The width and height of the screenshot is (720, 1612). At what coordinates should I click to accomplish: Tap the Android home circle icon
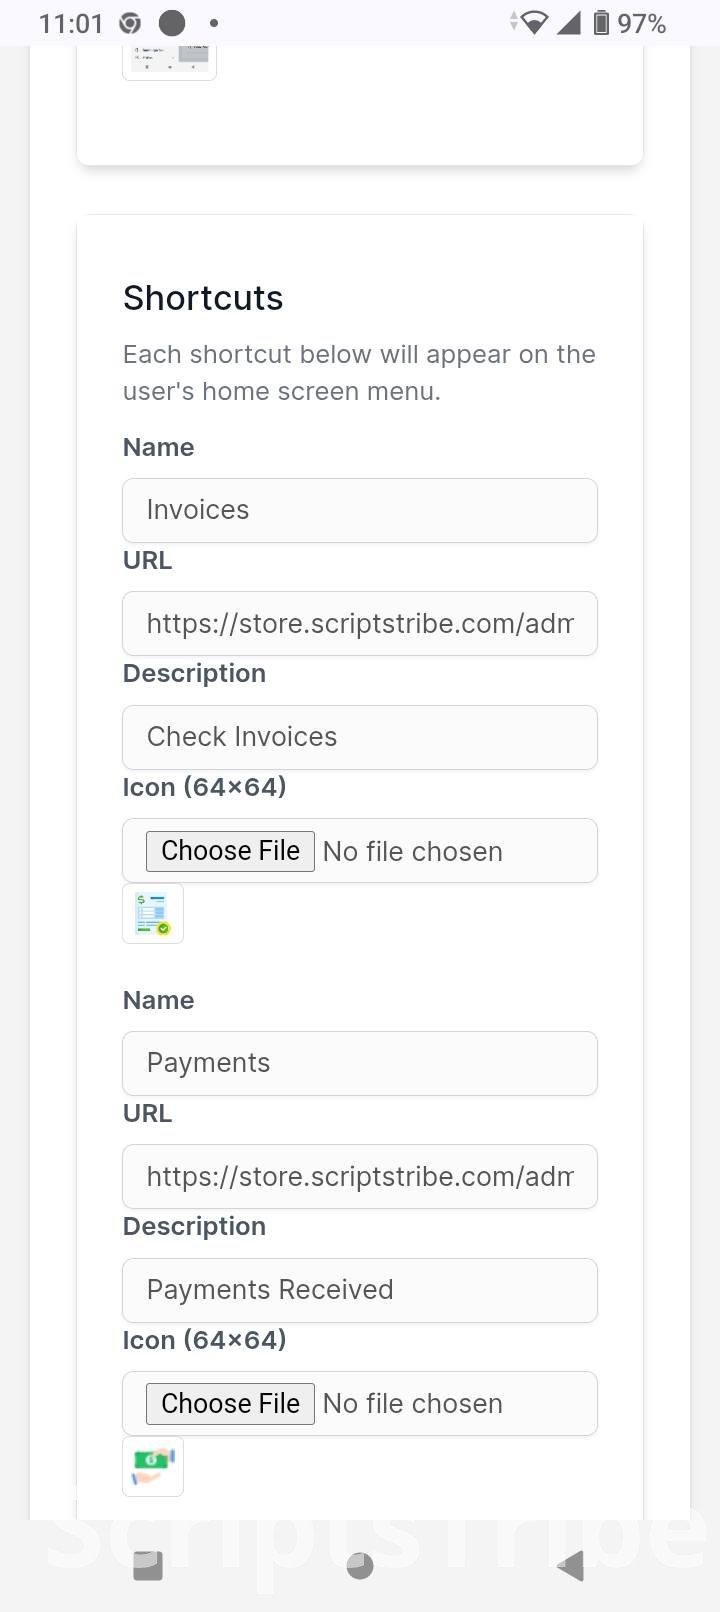tap(359, 1566)
